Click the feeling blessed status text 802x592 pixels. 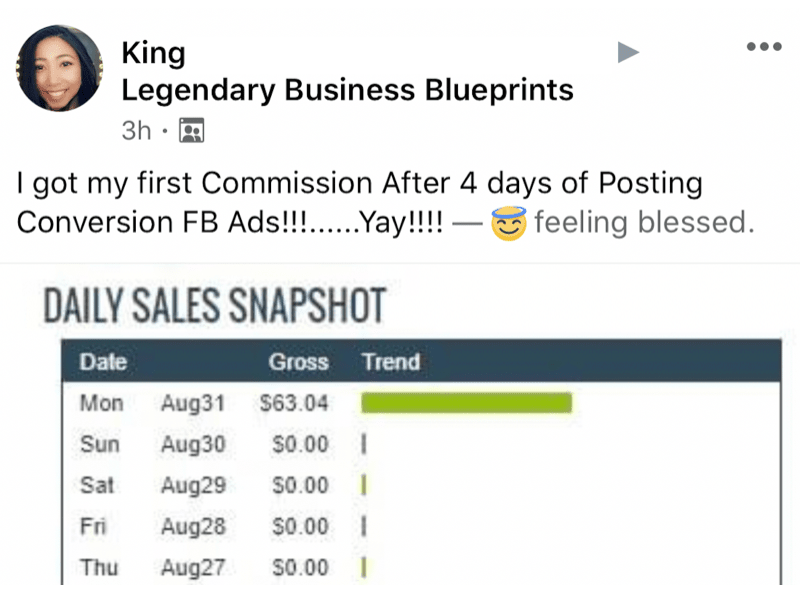644,223
